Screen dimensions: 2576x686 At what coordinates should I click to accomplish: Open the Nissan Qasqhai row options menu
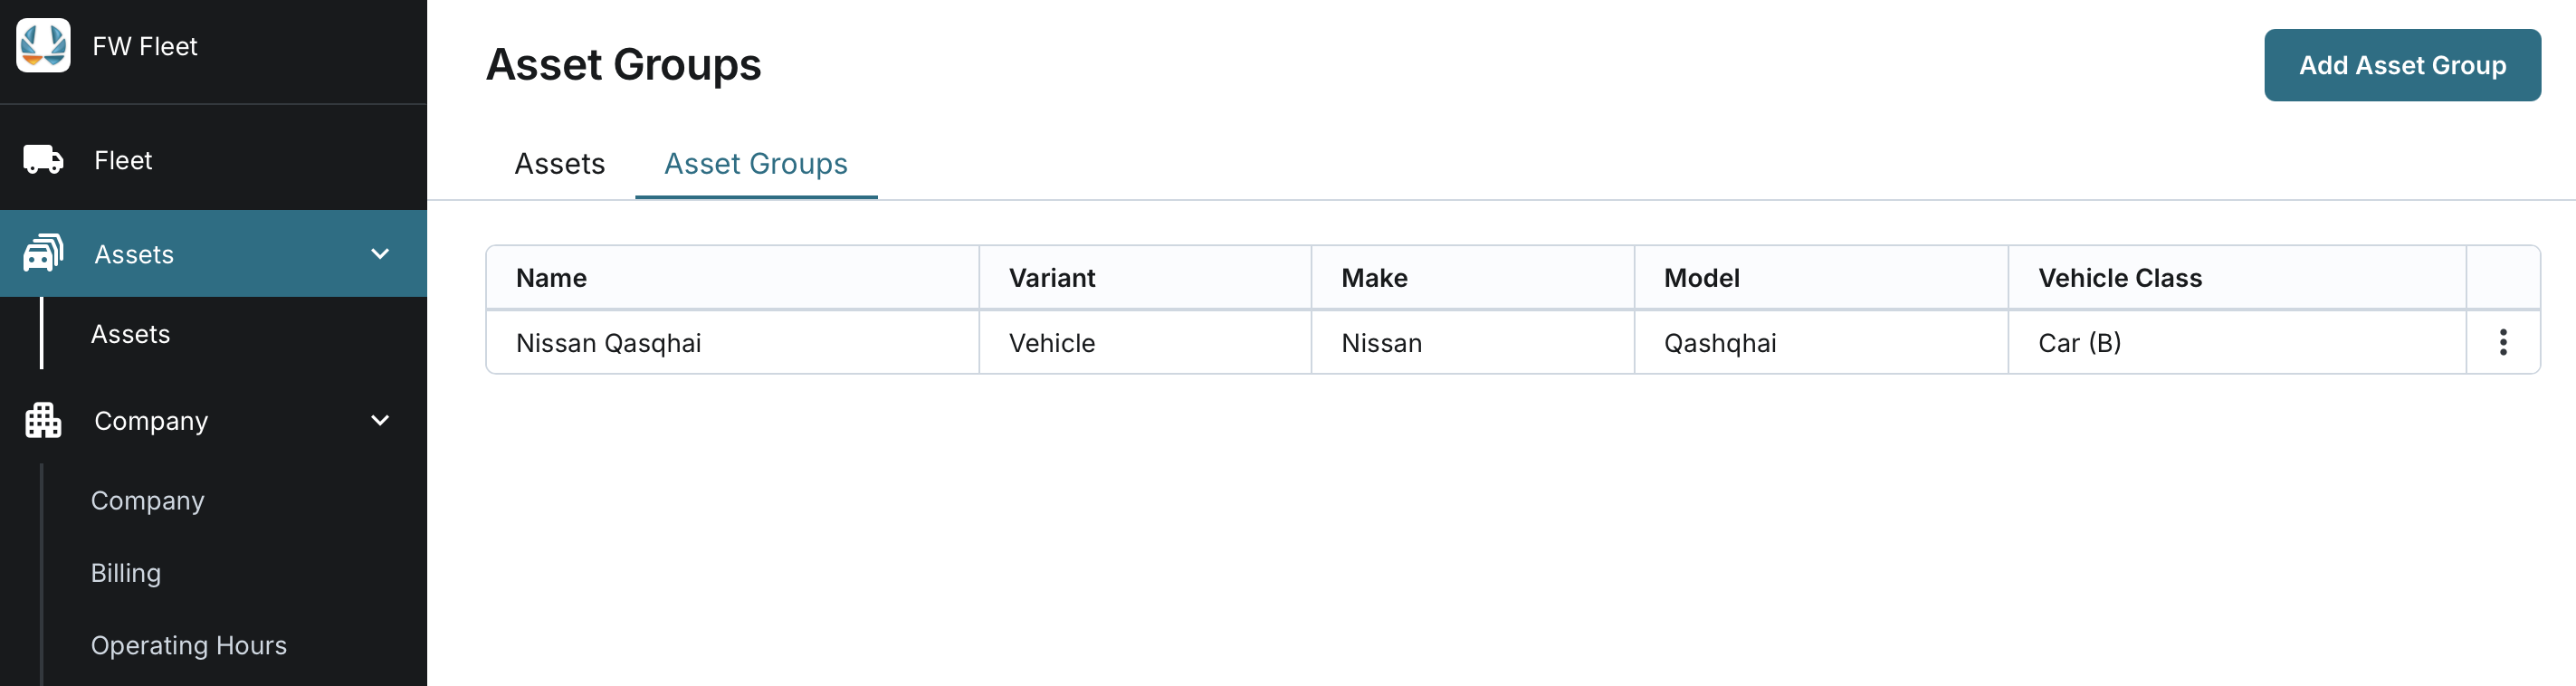pos(2502,343)
